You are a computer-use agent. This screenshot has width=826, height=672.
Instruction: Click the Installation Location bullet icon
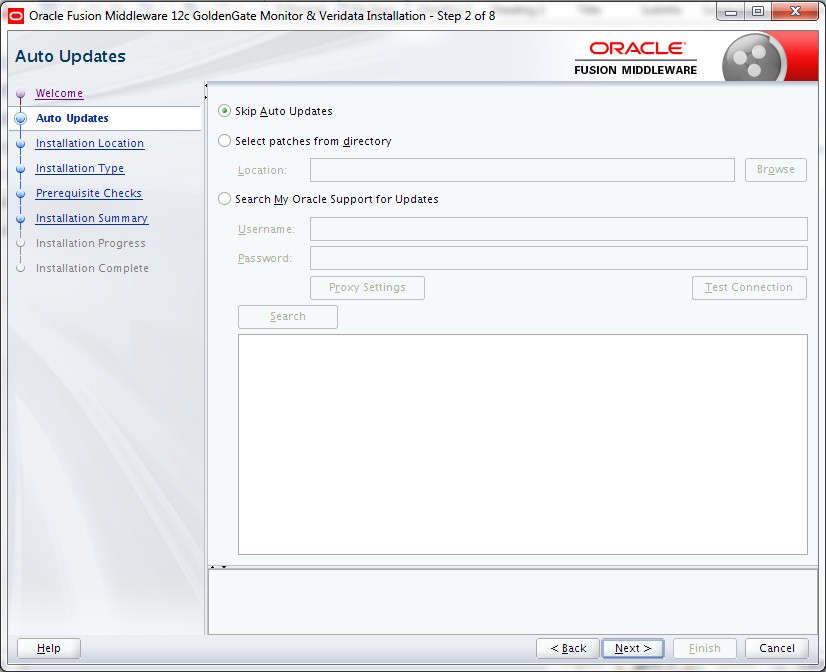coord(21,144)
